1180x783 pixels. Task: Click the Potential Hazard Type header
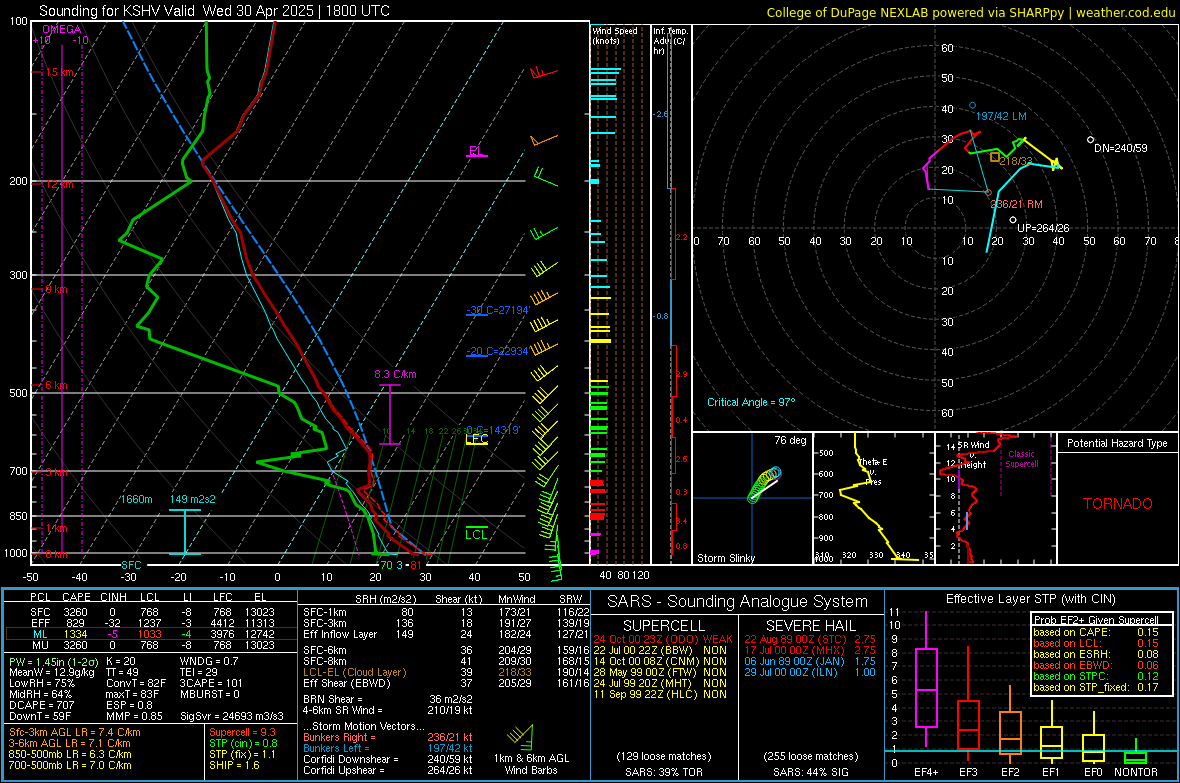pos(1118,443)
